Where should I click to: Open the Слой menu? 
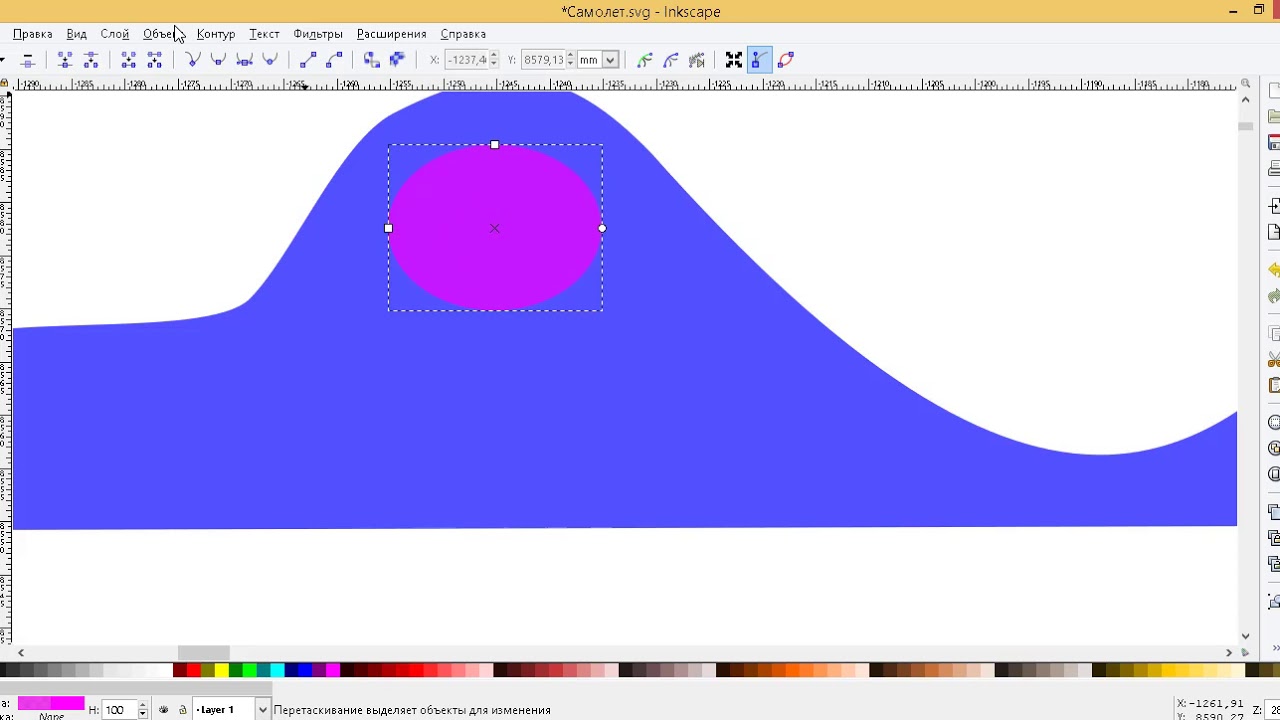point(115,34)
